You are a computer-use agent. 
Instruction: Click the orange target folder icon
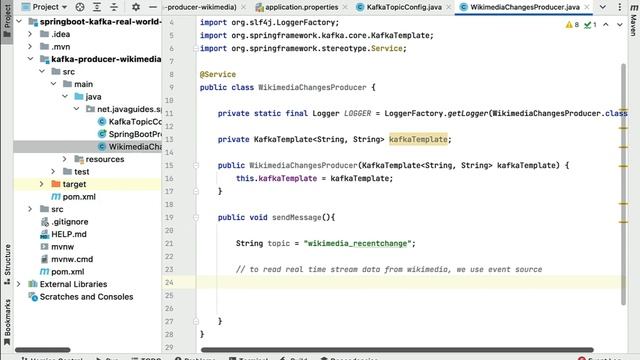[x=56, y=184]
